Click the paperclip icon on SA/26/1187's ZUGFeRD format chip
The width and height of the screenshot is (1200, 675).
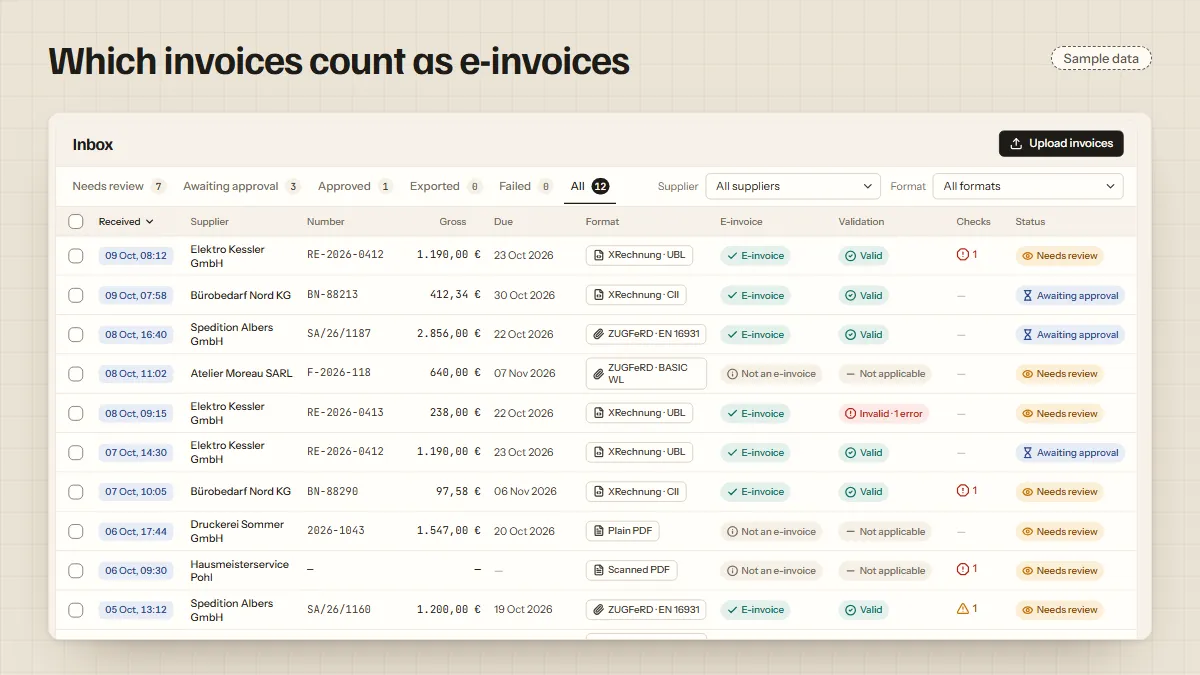tap(598, 334)
